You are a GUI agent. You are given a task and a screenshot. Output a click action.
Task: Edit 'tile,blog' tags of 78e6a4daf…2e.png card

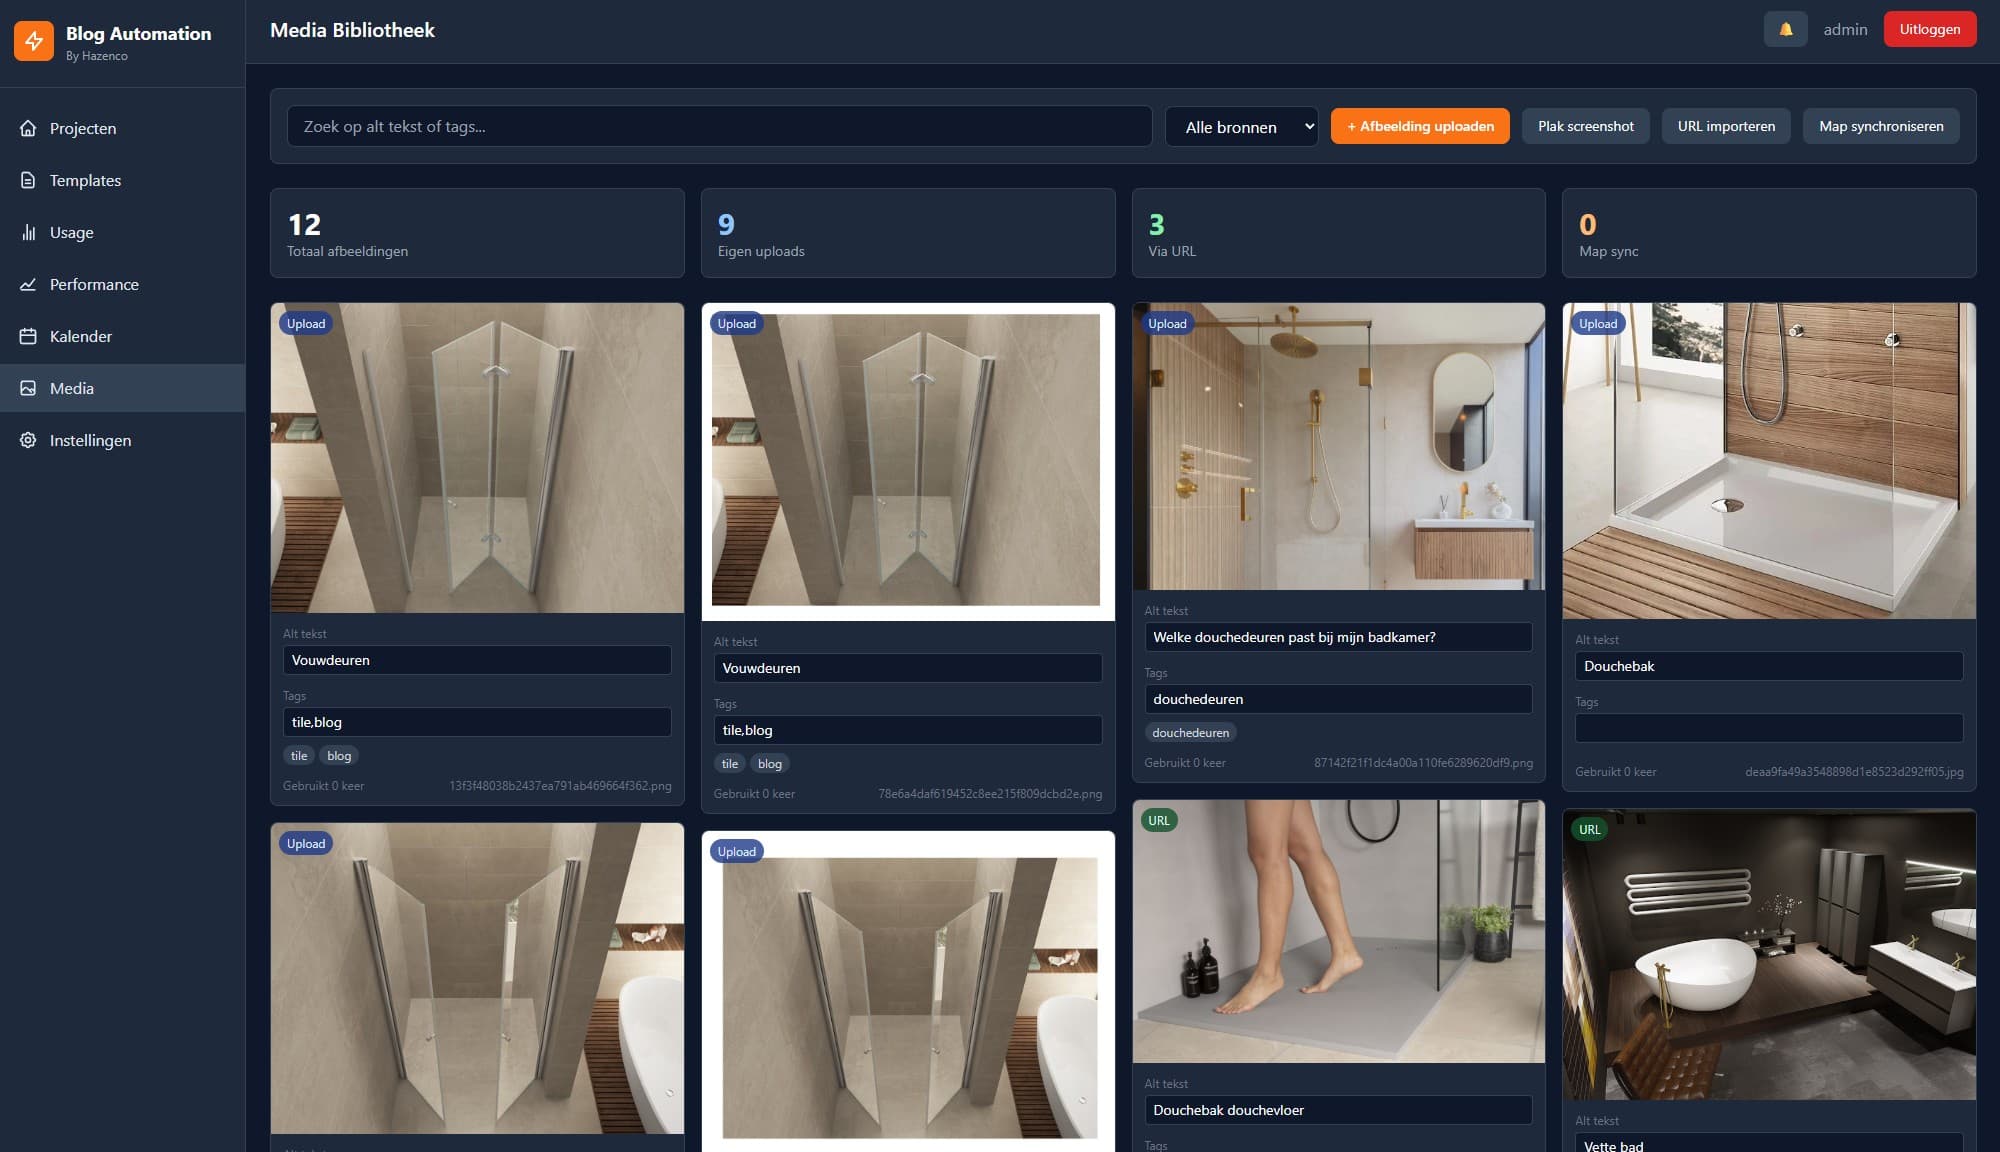(908, 730)
